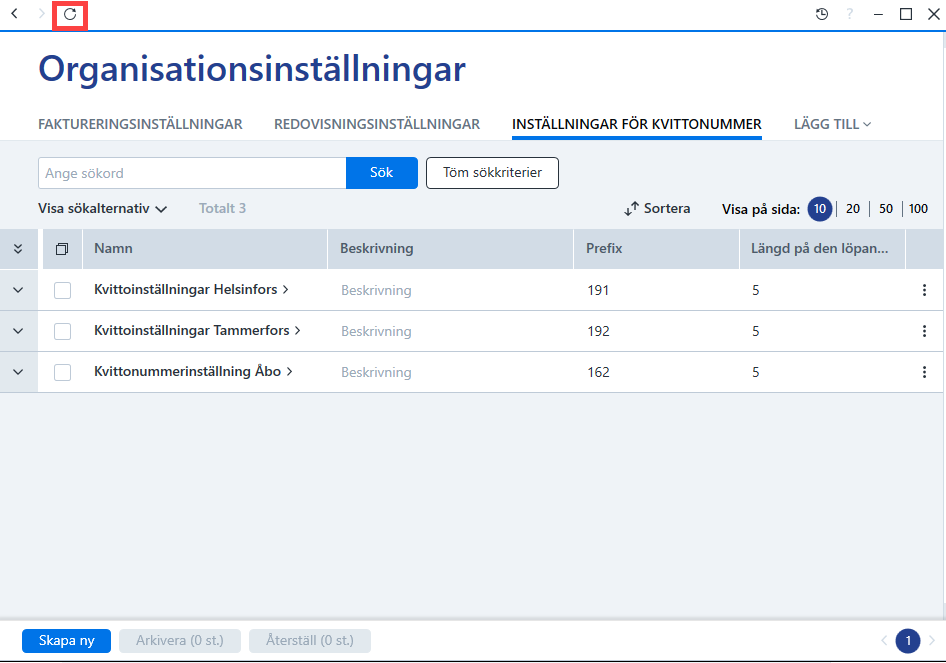Open the three-dot menu for Kvittonummerinställning Åbo
This screenshot has width=946, height=663.
(924, 372)
